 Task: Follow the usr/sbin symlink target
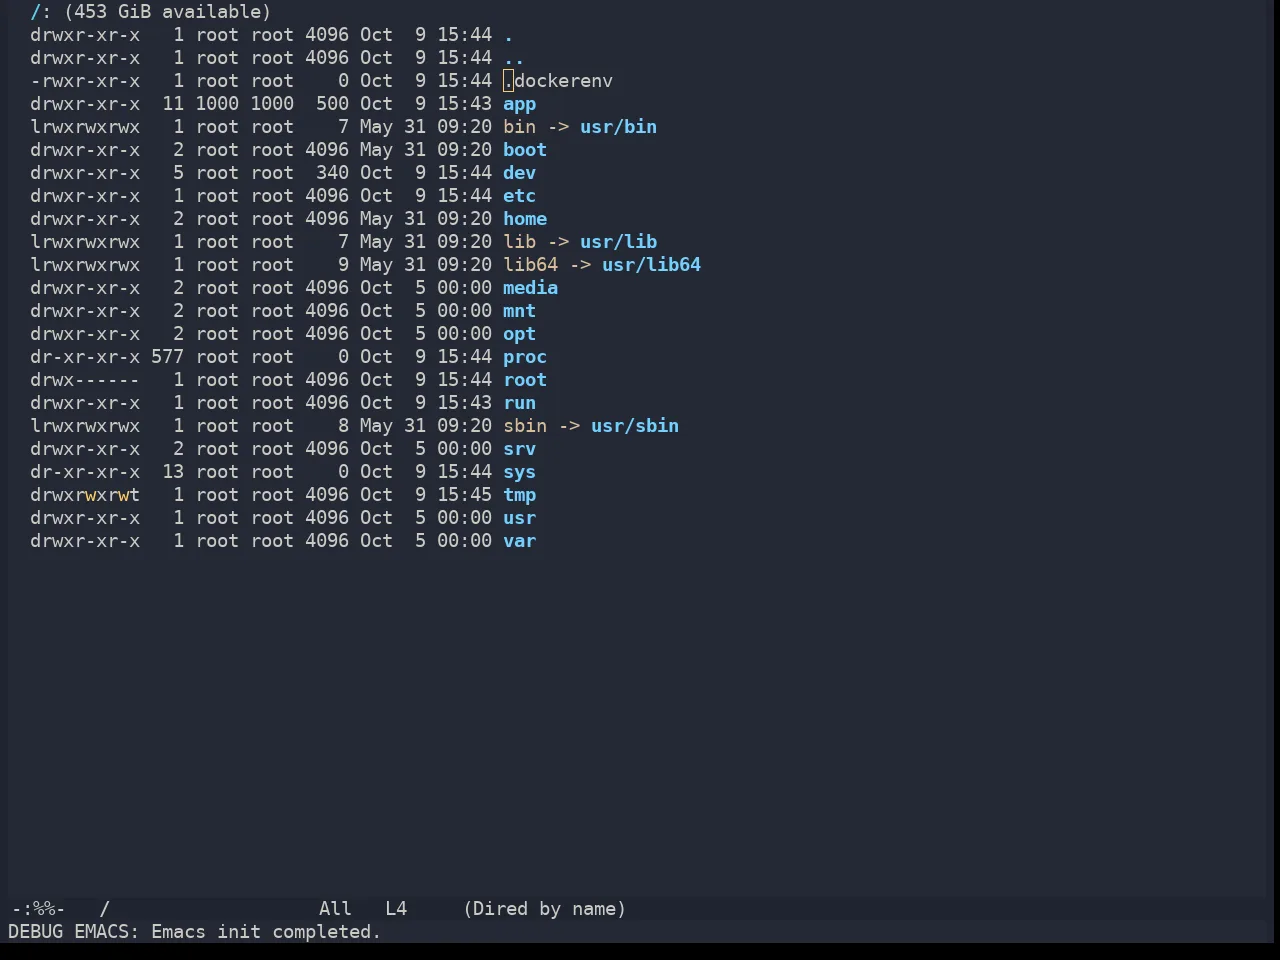coord(635,426)
